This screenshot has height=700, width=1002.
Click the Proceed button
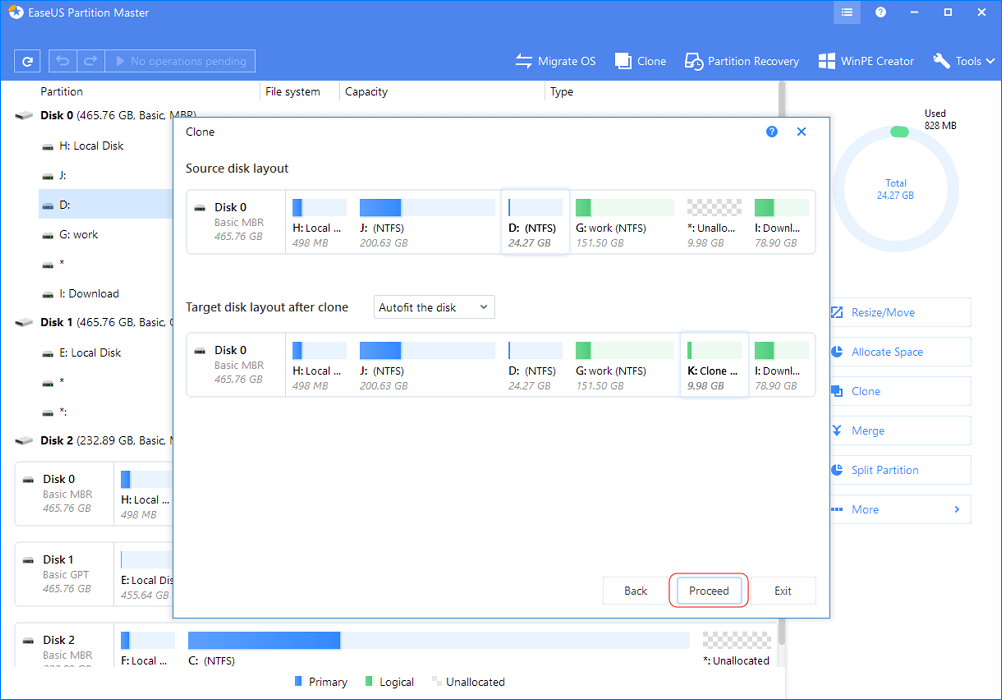point(709,591)
